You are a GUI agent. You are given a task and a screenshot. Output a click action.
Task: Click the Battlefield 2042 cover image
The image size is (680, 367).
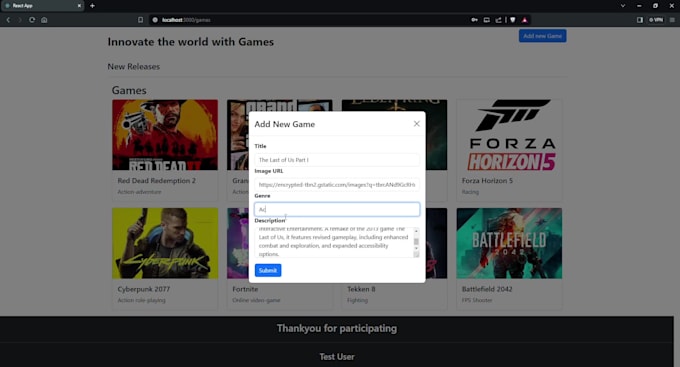509,243
